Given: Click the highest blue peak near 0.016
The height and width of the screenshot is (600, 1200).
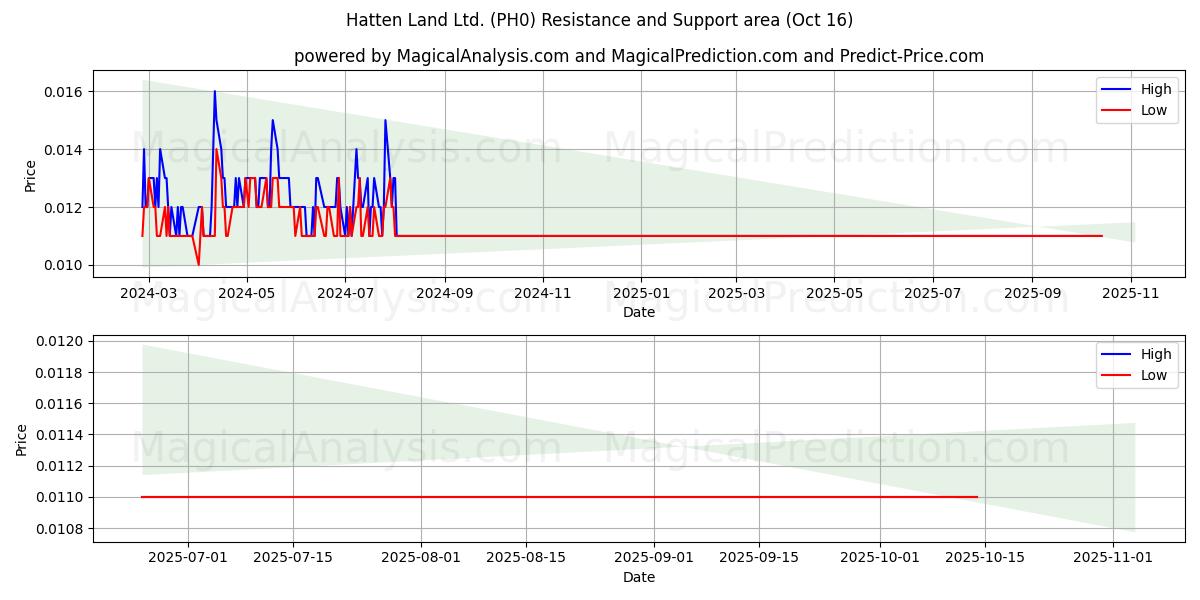Looking at the screenshot, I should [214, 92].
